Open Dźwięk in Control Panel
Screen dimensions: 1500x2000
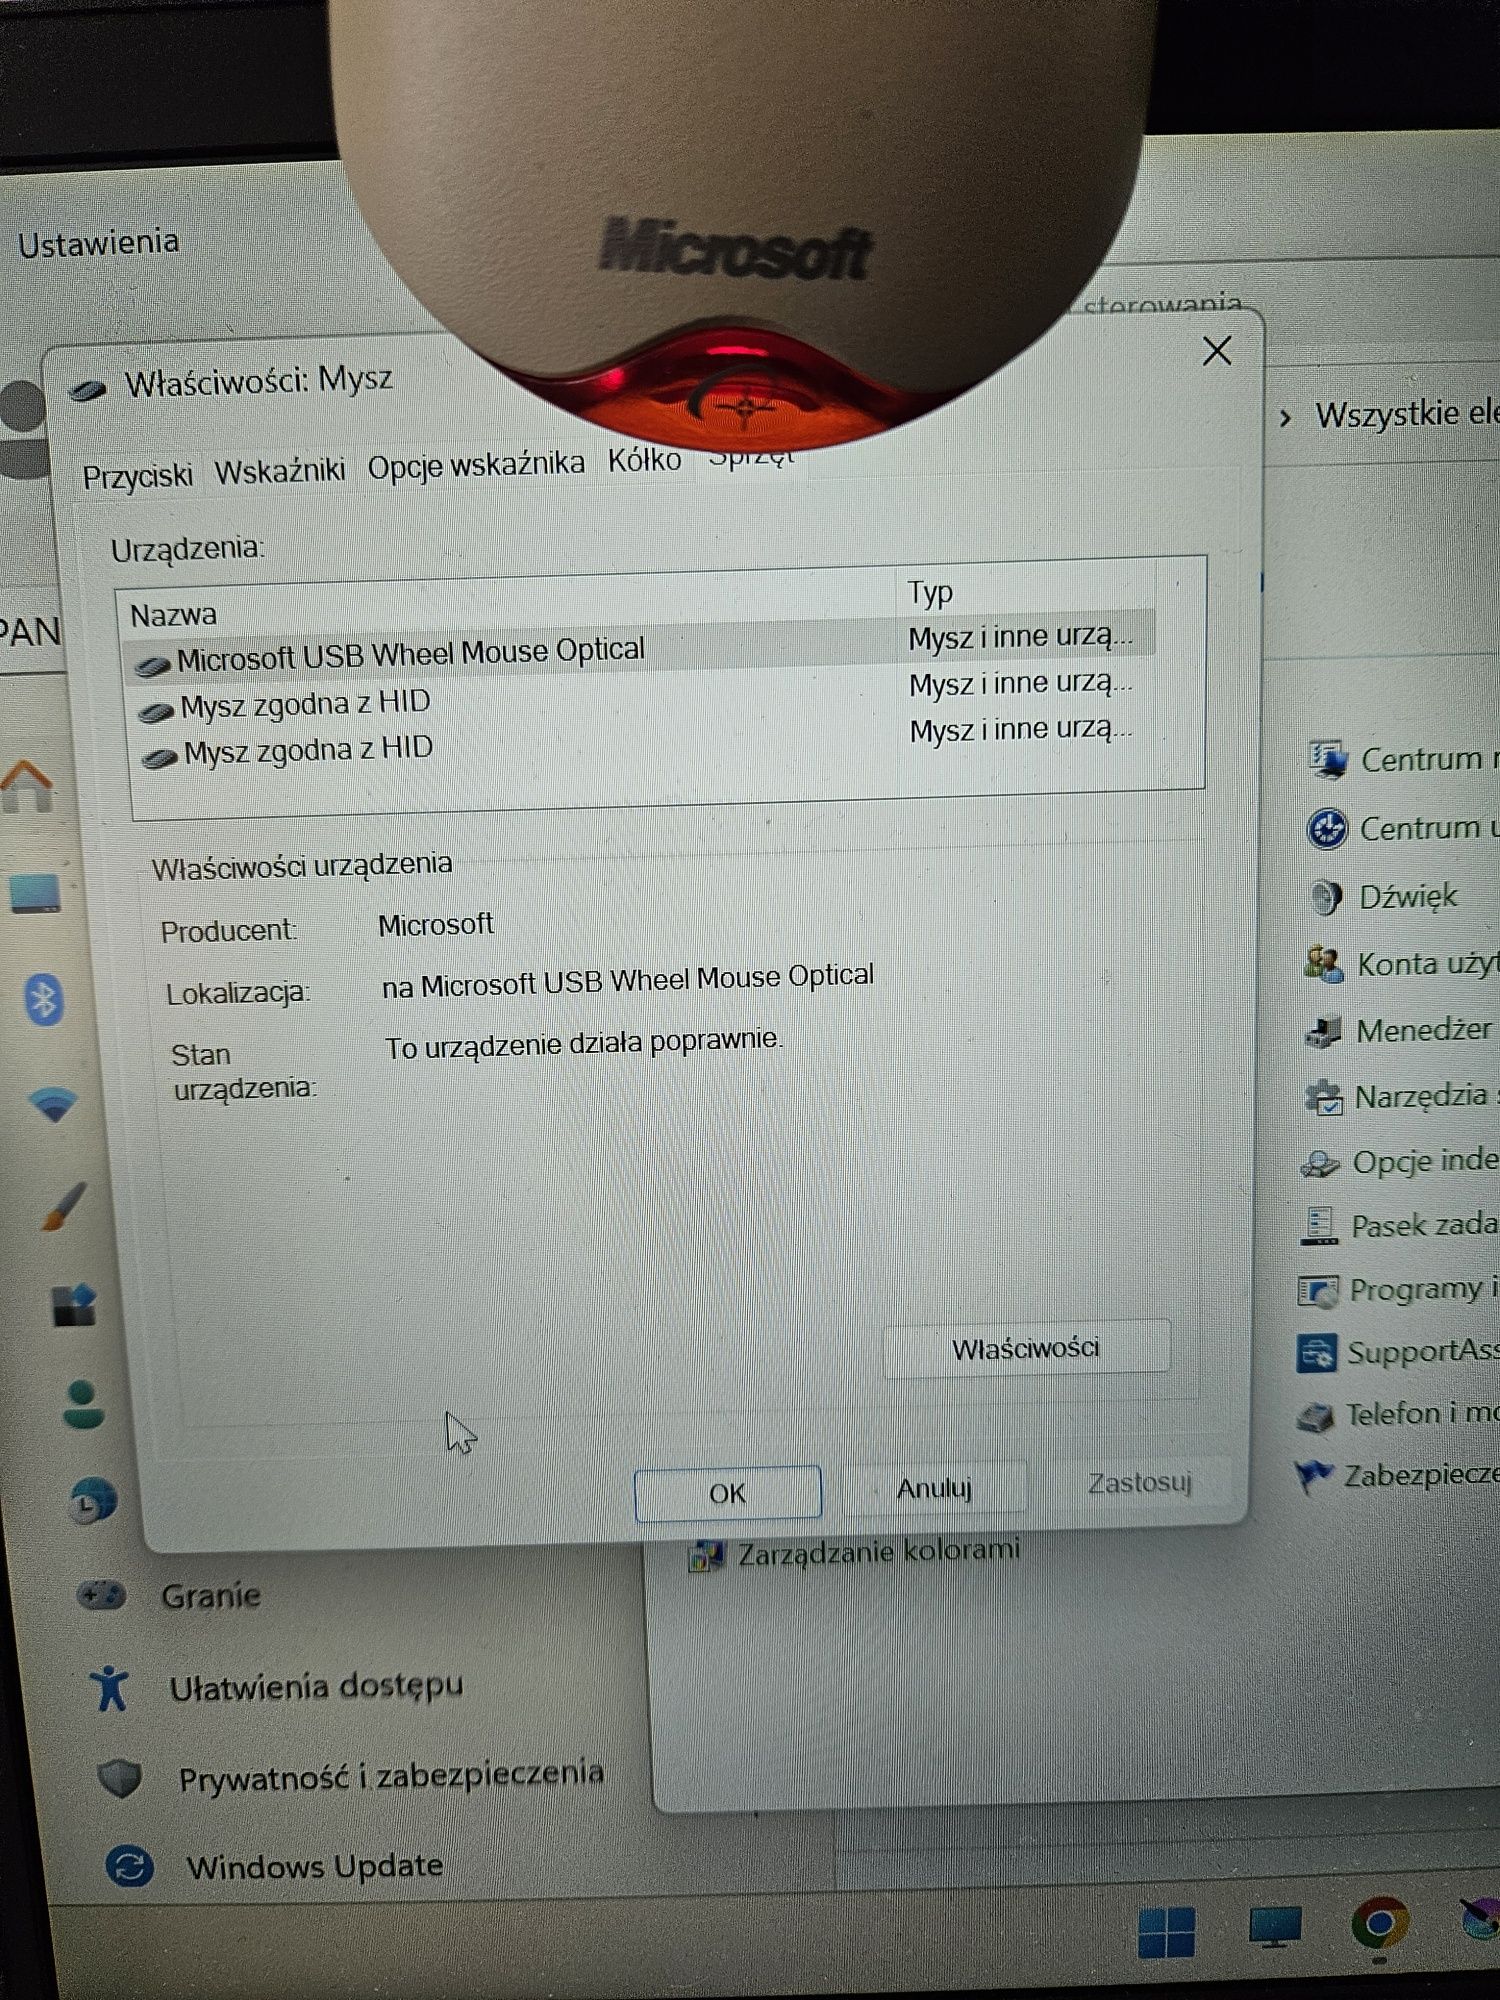[x=1408, y=896]
